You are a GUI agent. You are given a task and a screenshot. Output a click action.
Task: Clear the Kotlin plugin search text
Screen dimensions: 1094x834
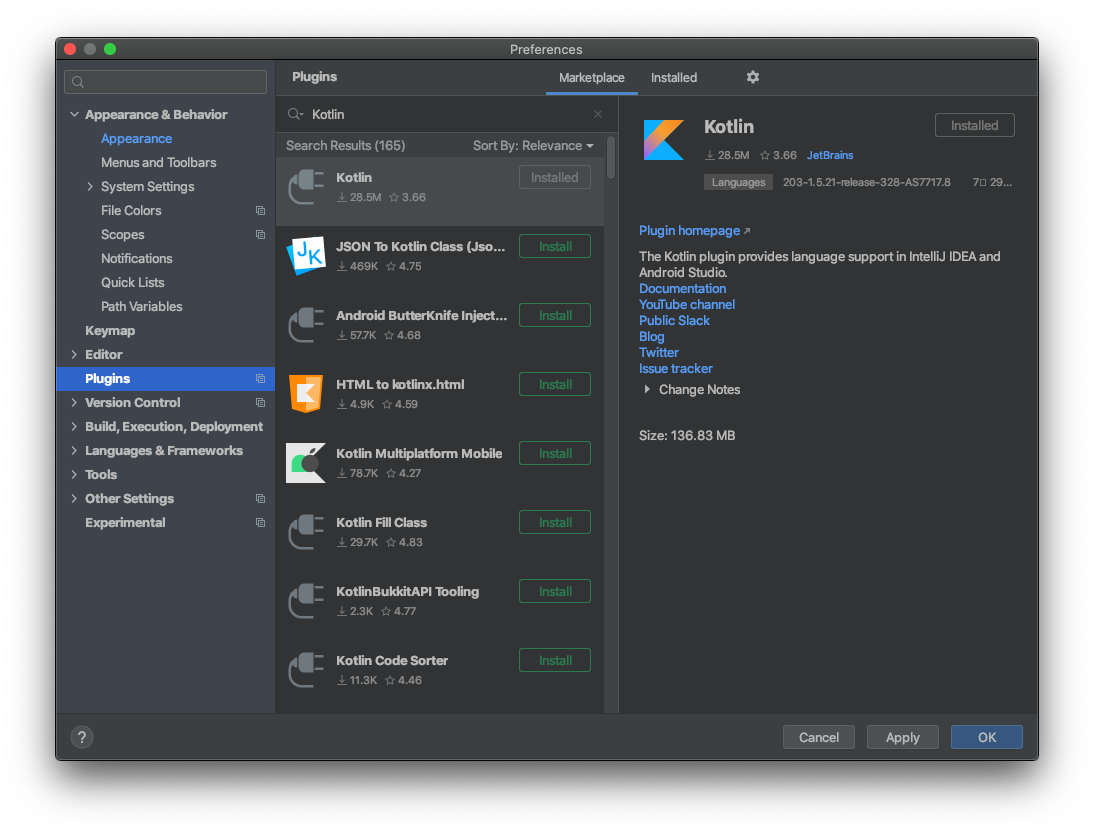tap(598, 114)
